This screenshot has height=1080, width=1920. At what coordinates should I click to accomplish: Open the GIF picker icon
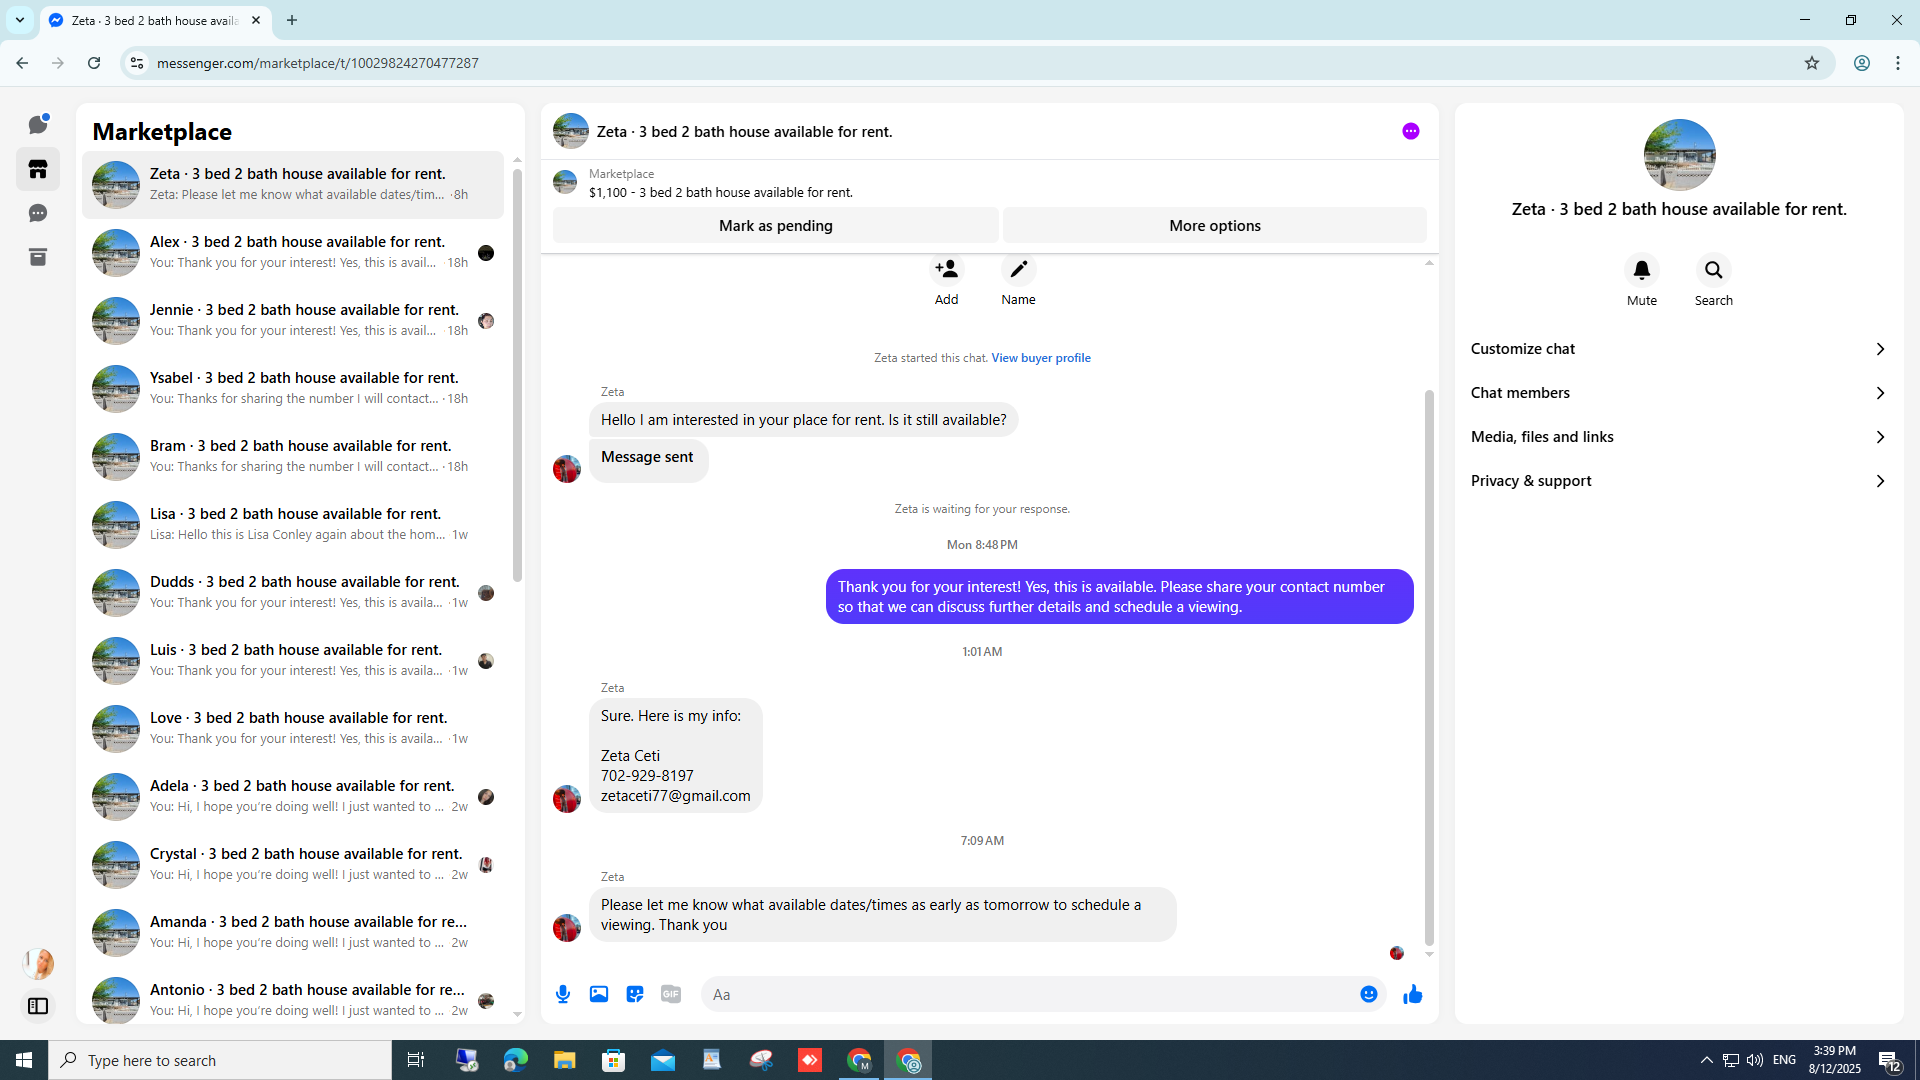[x=671, y=994]
